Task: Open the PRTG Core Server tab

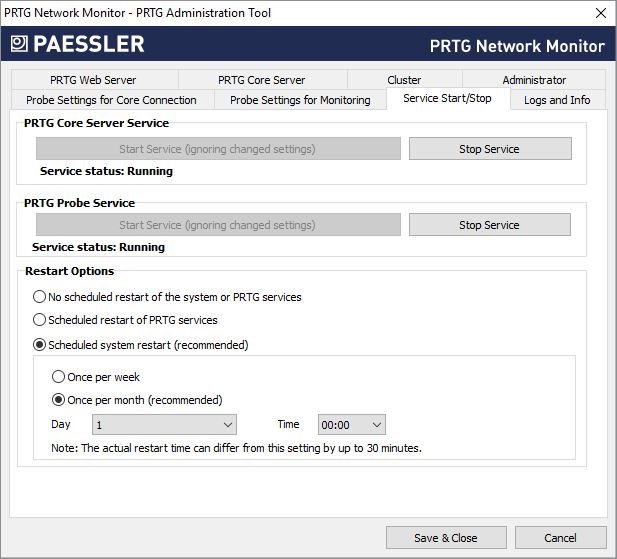Action: [262, 80]
